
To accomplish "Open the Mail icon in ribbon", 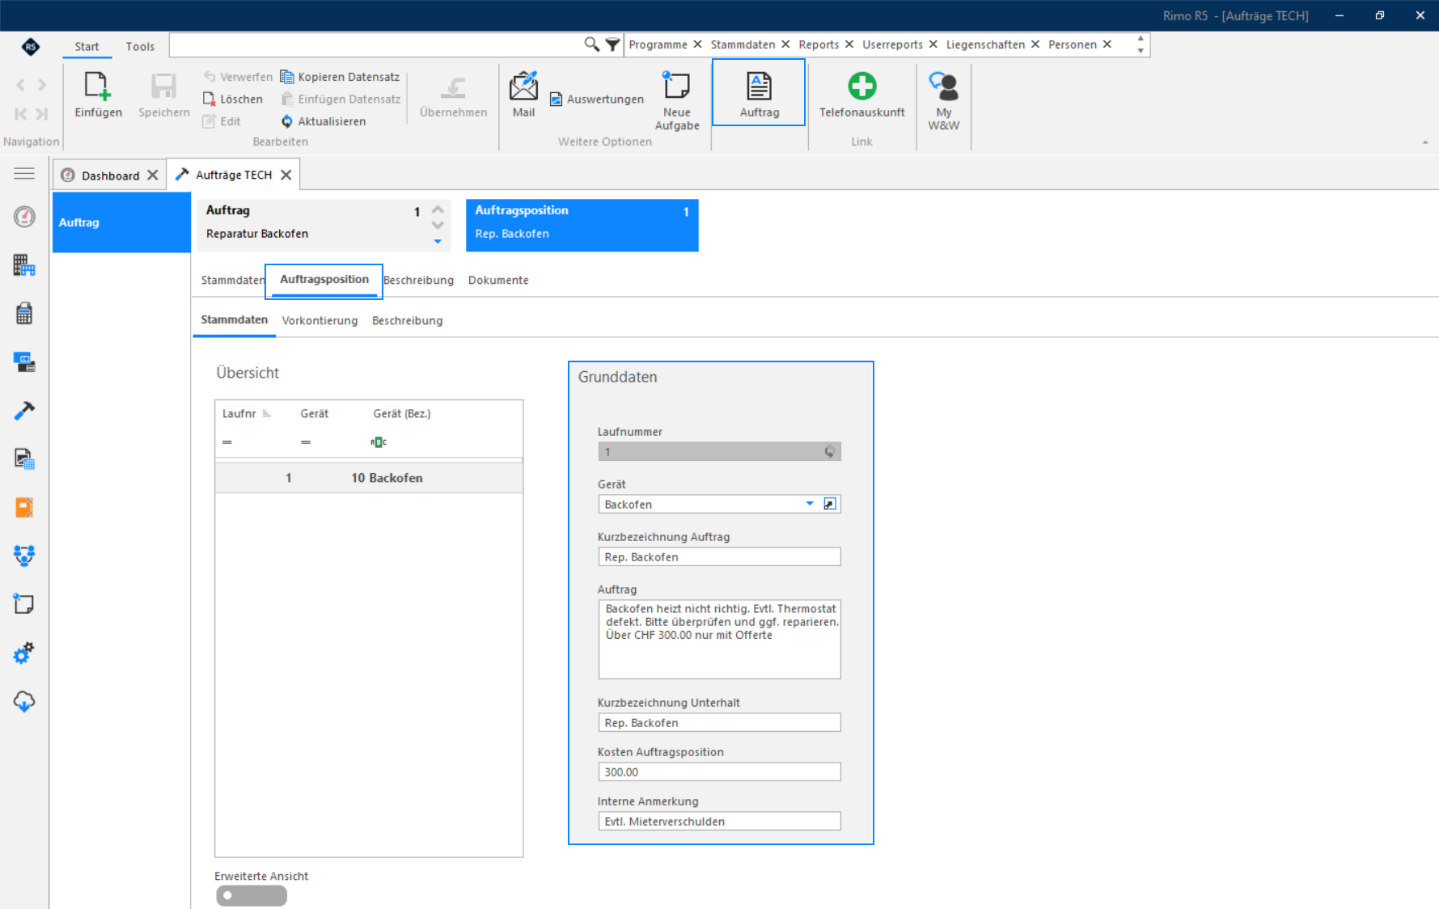I will [x=523, y=87].
